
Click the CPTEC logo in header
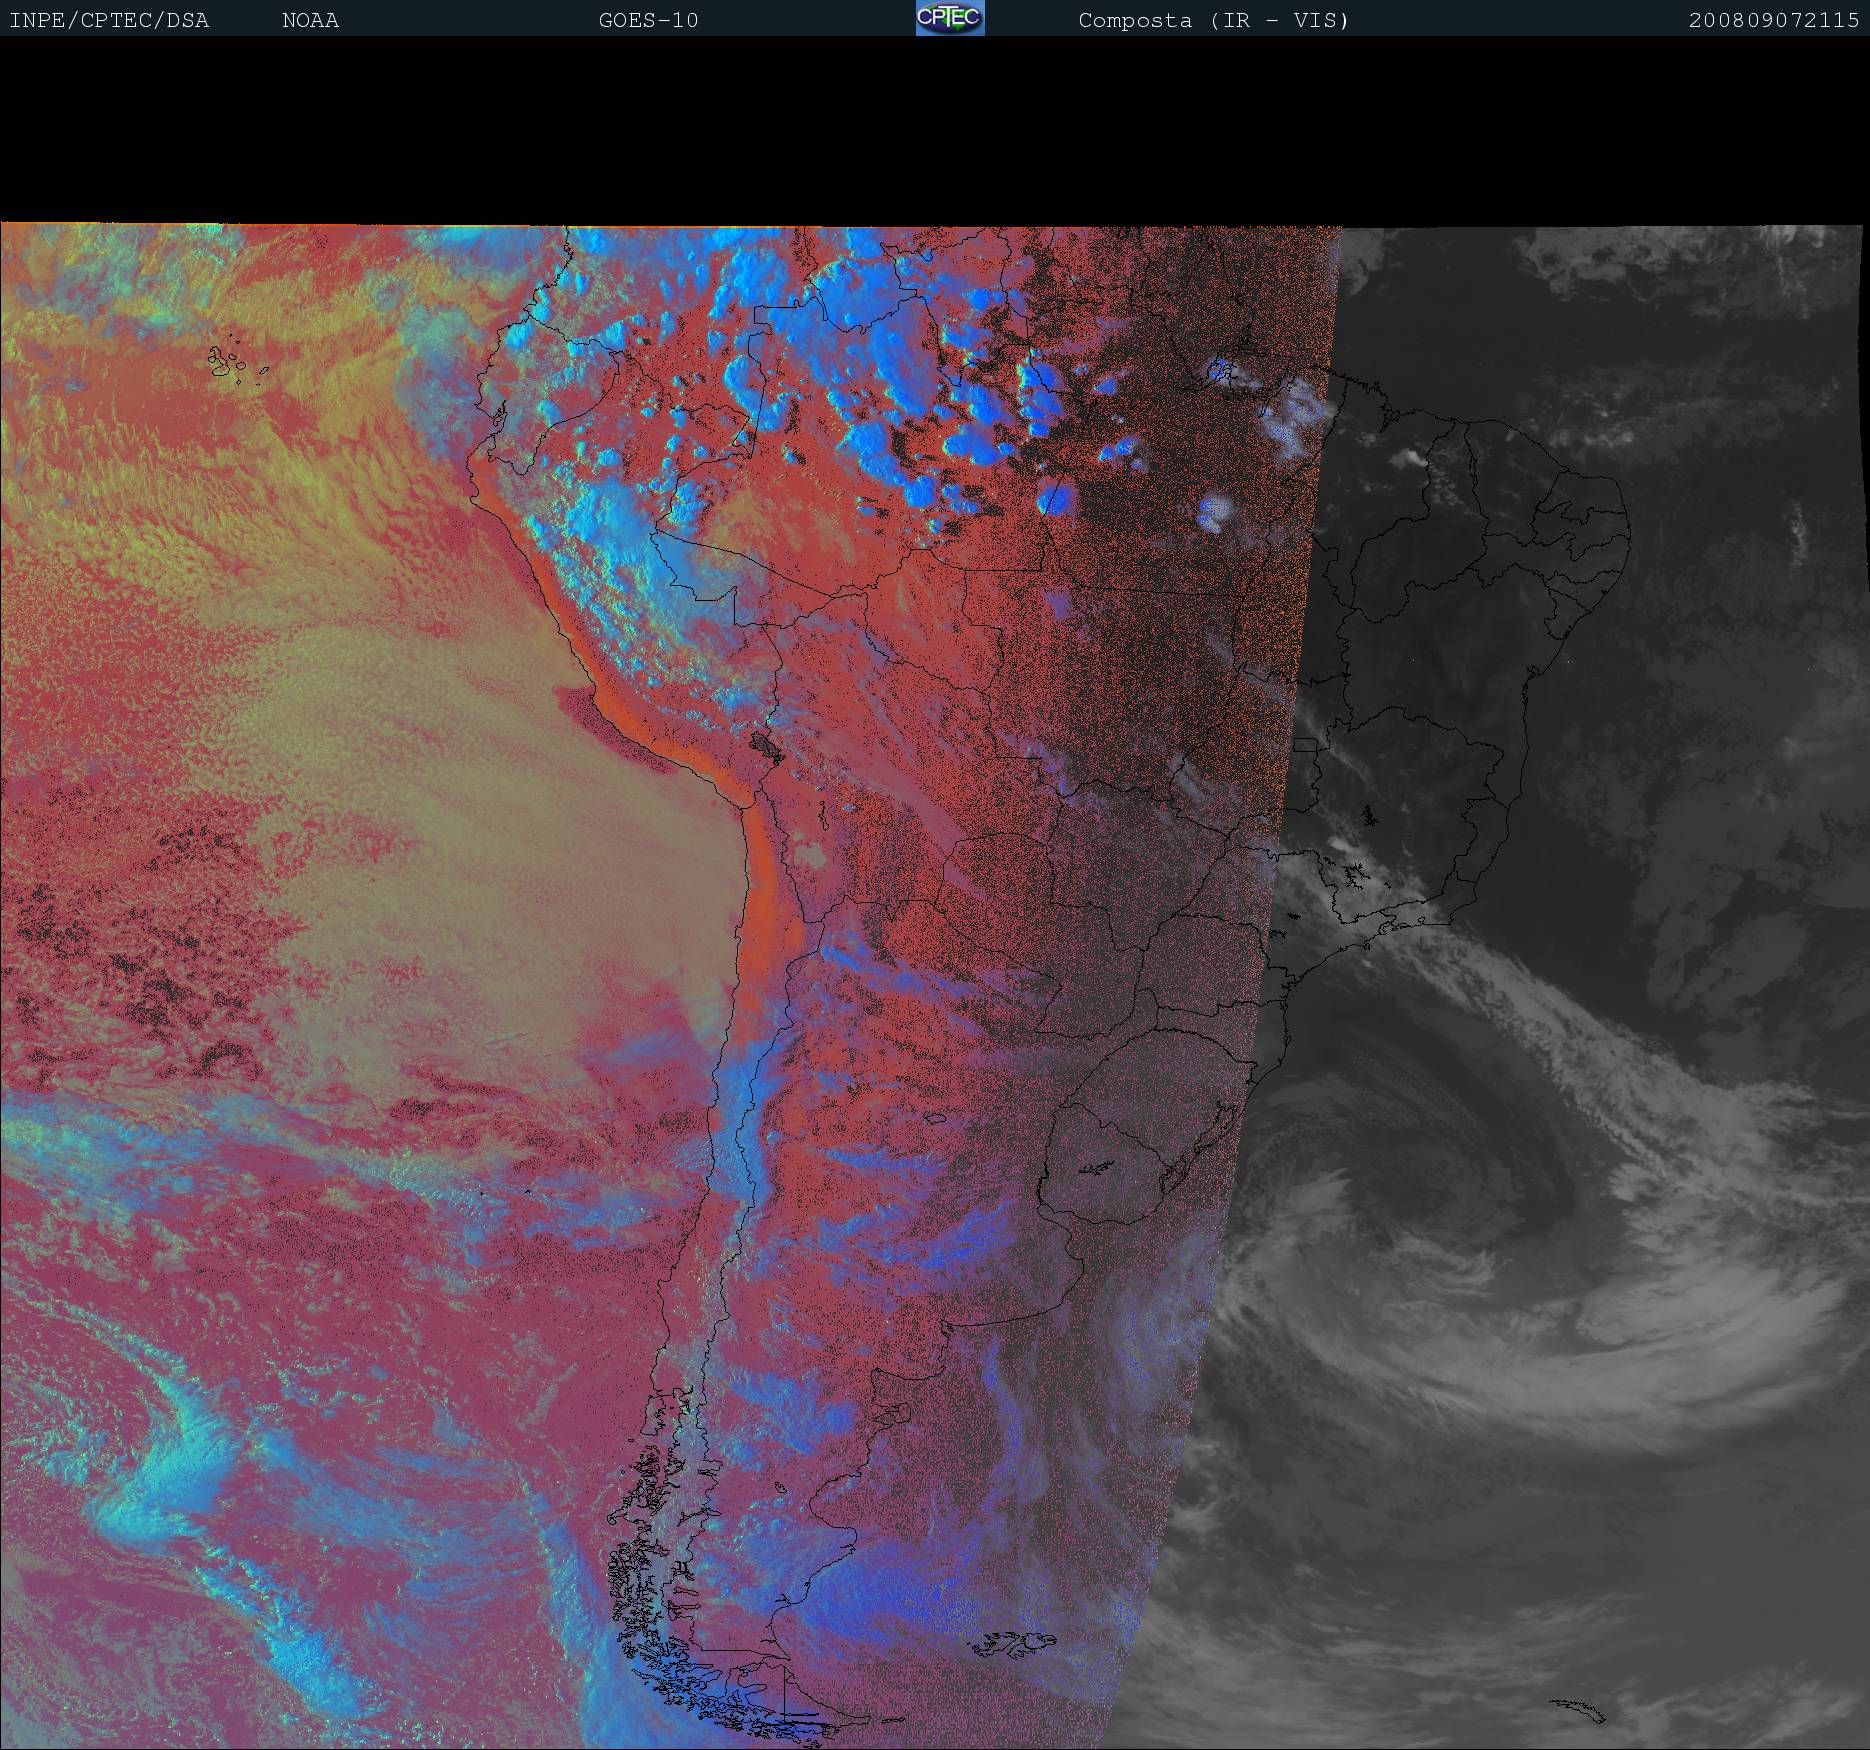pyautogui.click(x=949, y=18)
